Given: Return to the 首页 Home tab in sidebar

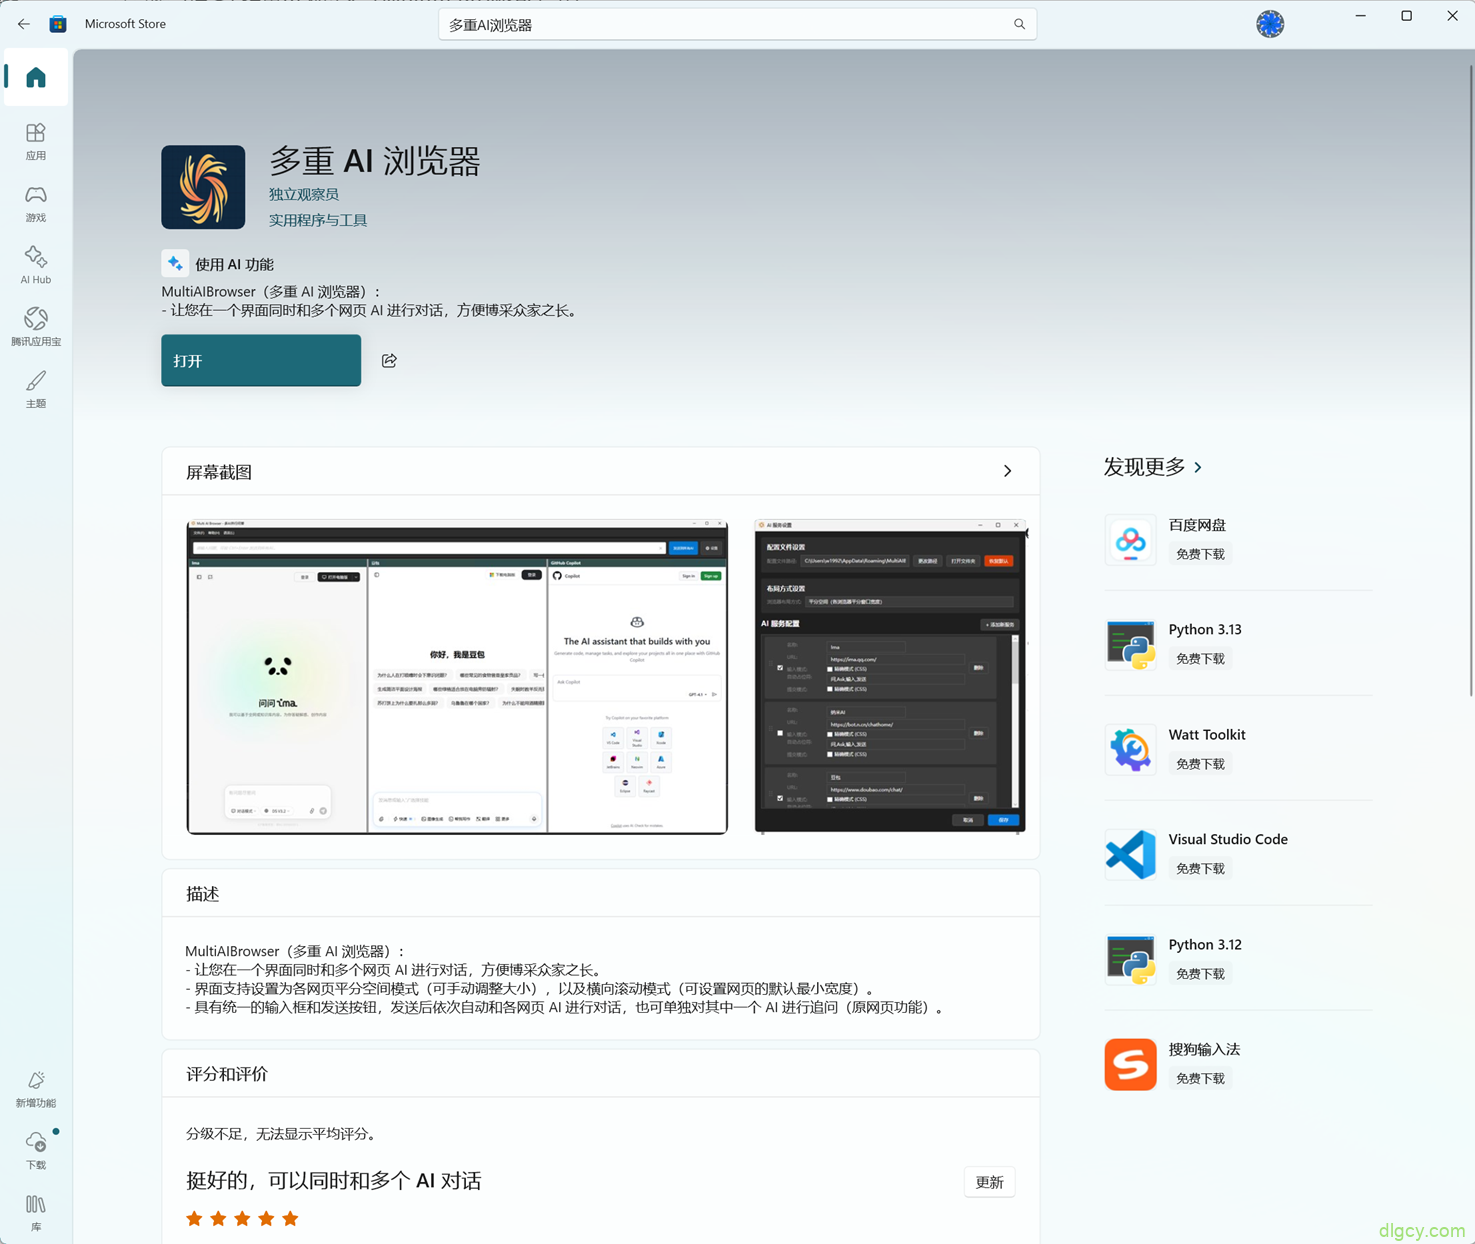Looking at the screenshot, I should 35,77.
